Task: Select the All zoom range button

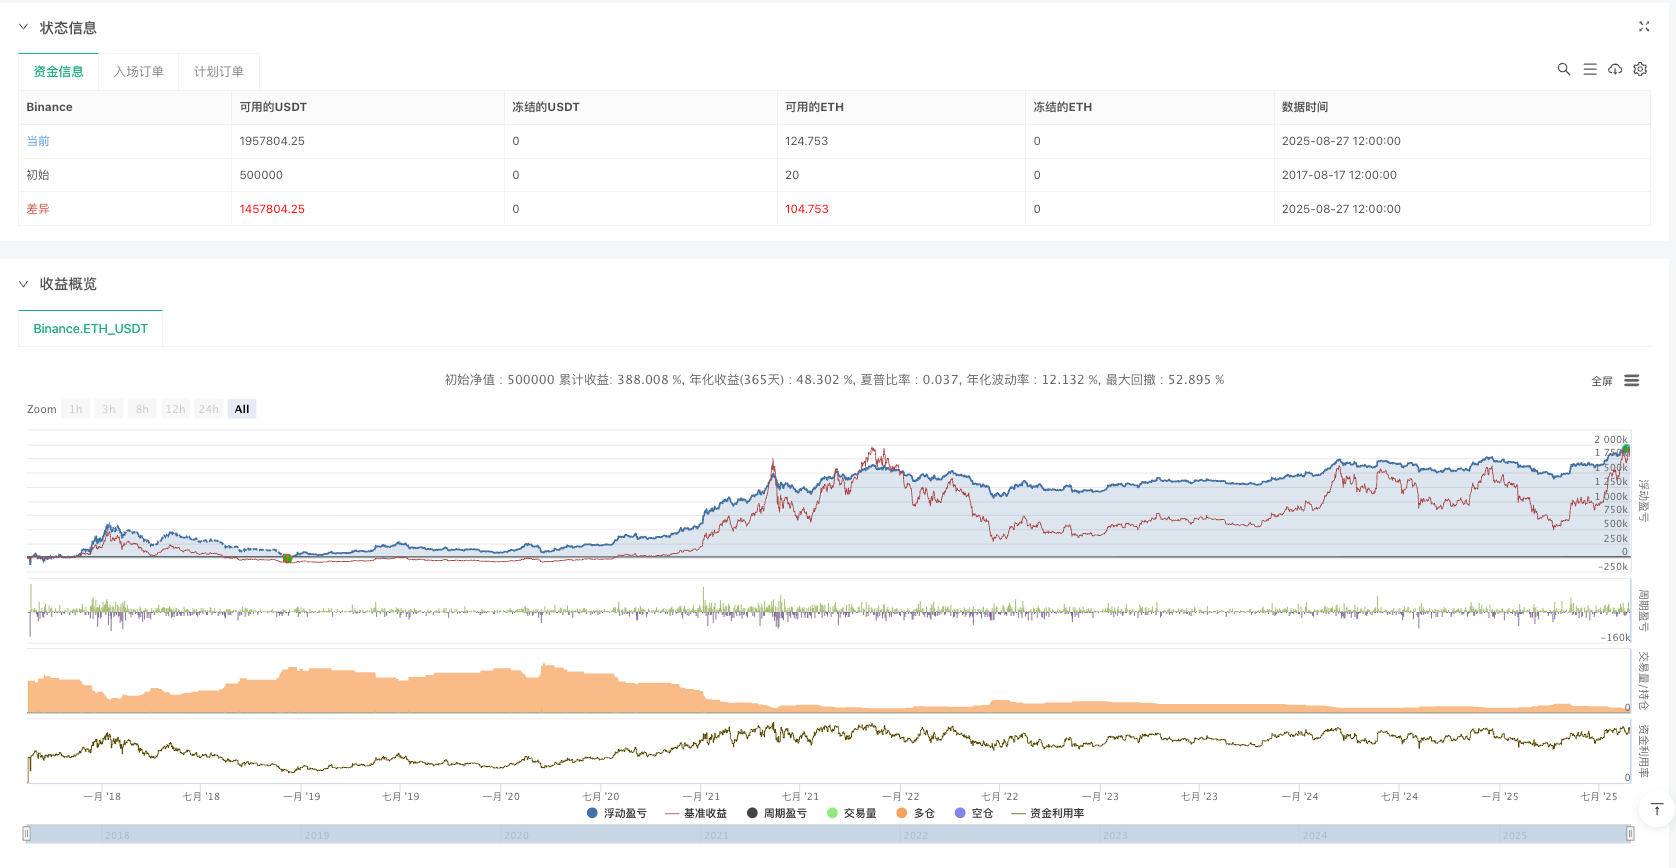Action: (242, 409)
